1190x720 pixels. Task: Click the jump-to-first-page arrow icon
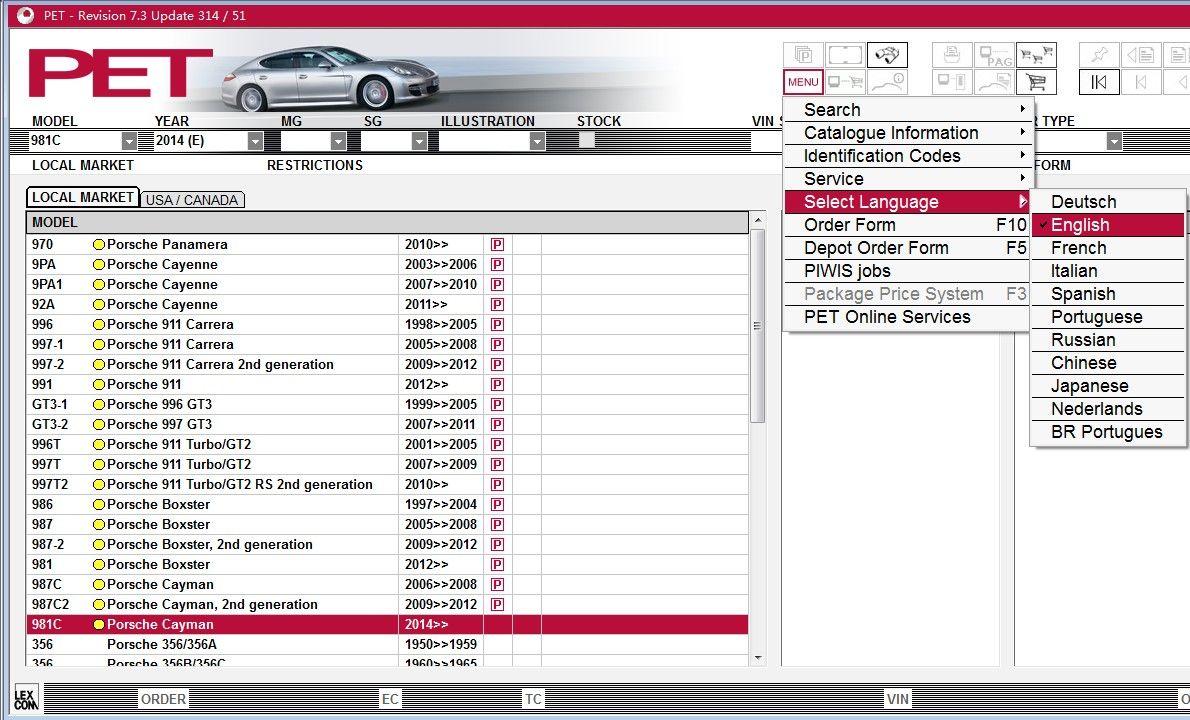click(1098, 82)
